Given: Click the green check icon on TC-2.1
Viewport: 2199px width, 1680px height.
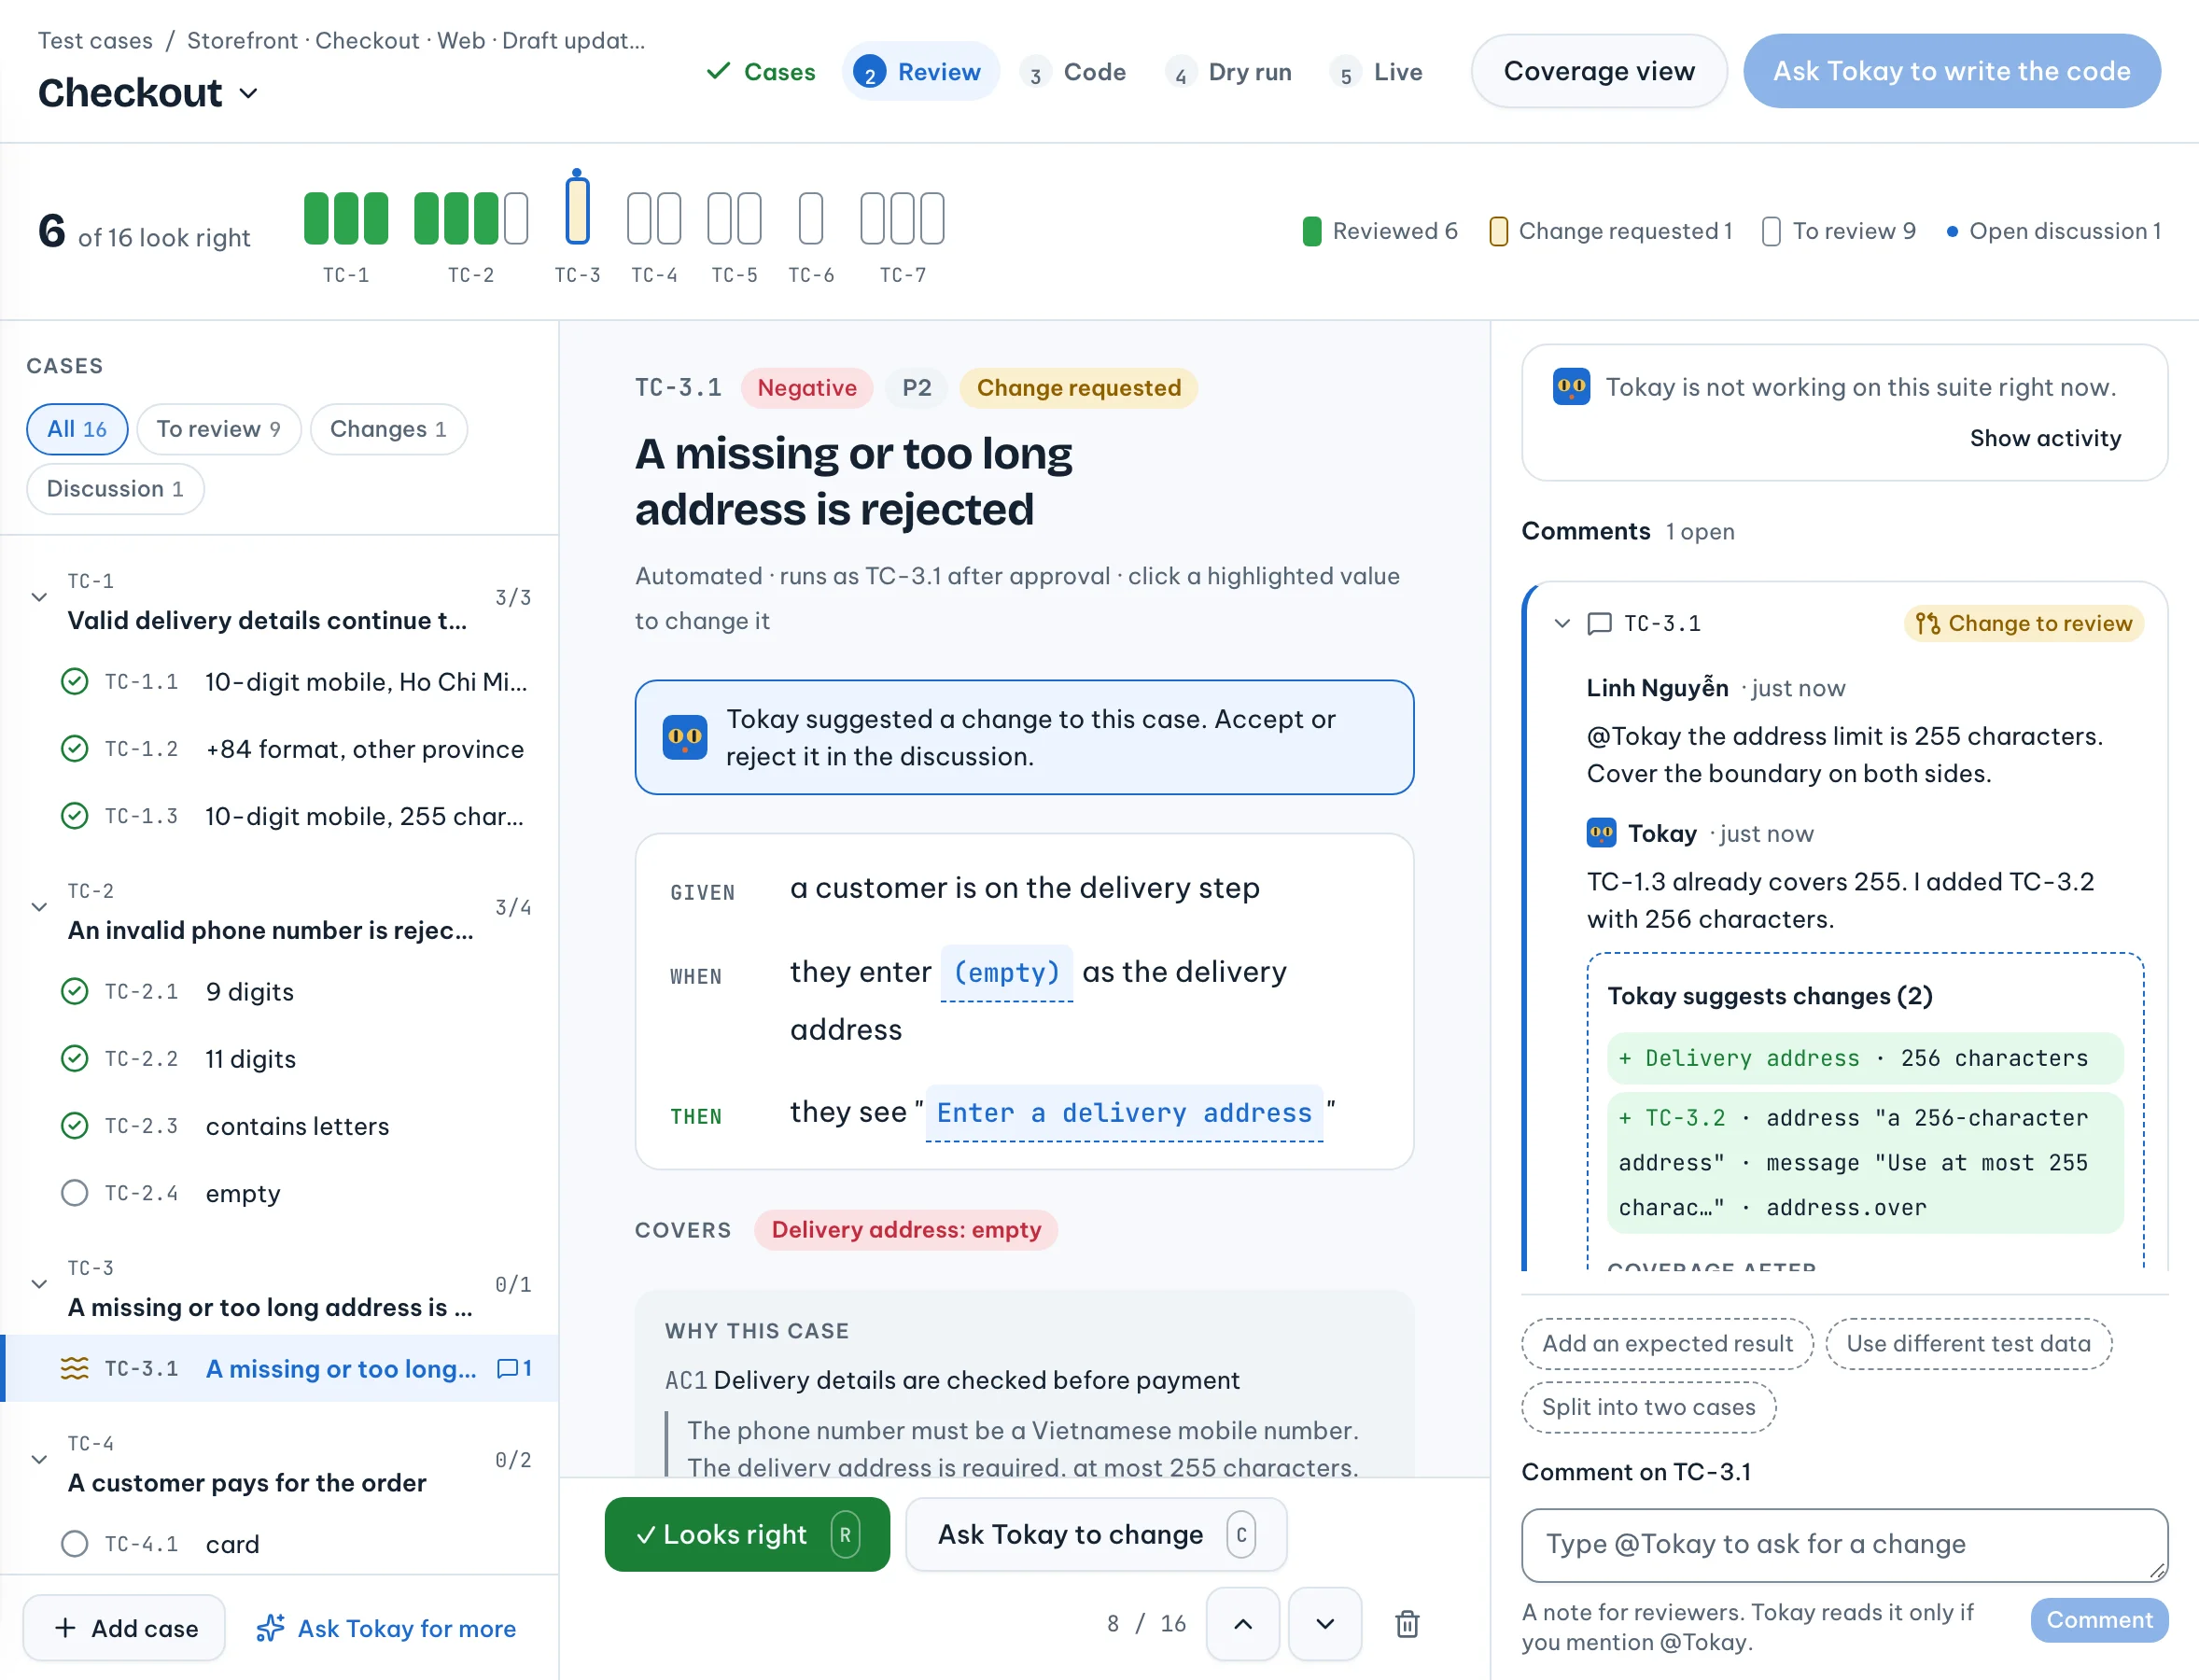Looking at the screenshot, I should [x=75, y=992].
